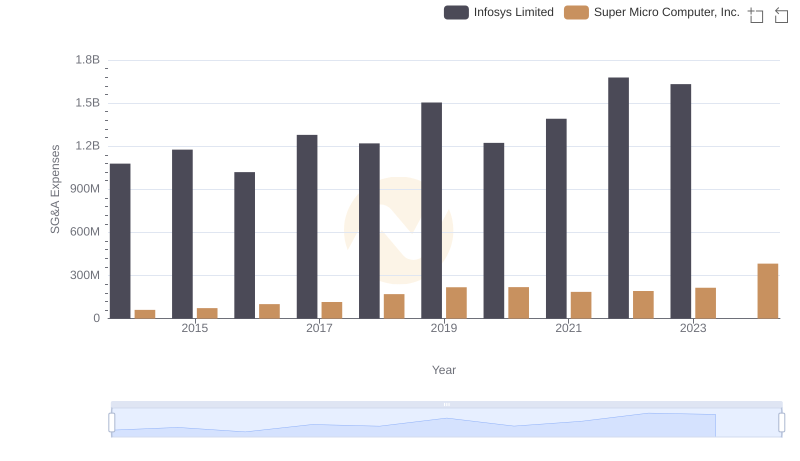The image size is (800, 461).
Task: Click the 2019 Infosys Limited bar
Action: coord(432,211)
